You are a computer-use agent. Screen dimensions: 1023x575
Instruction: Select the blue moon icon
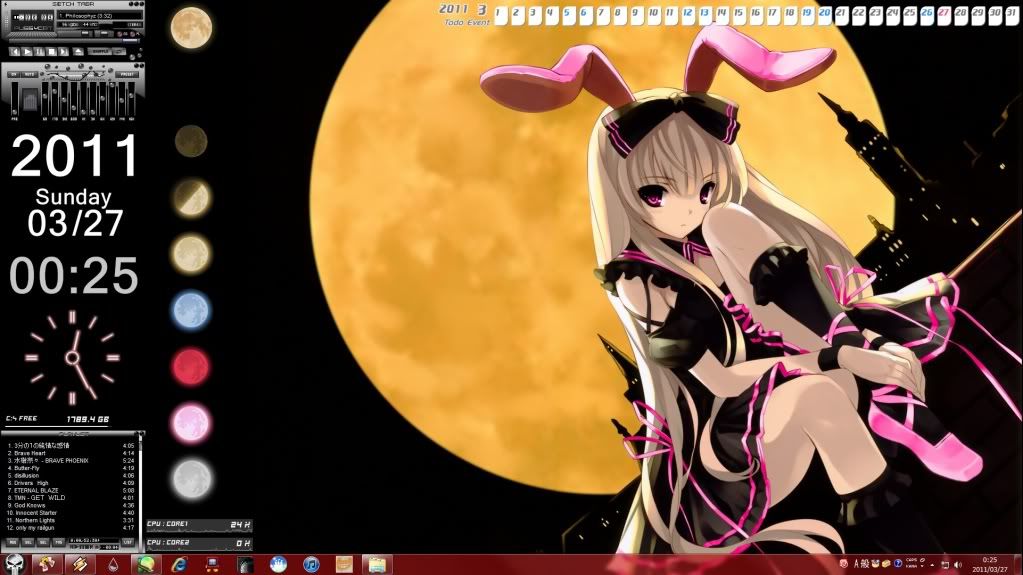[191, 310]
